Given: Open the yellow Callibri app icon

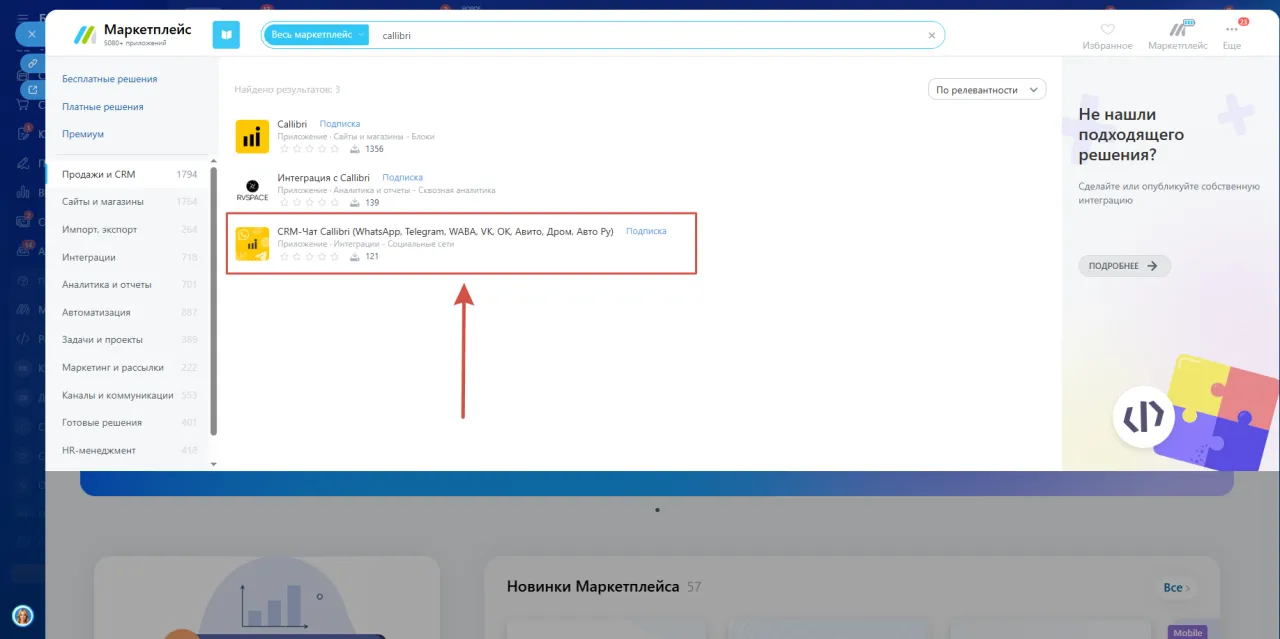Looking at the screenshot, I should click(252, 137).
